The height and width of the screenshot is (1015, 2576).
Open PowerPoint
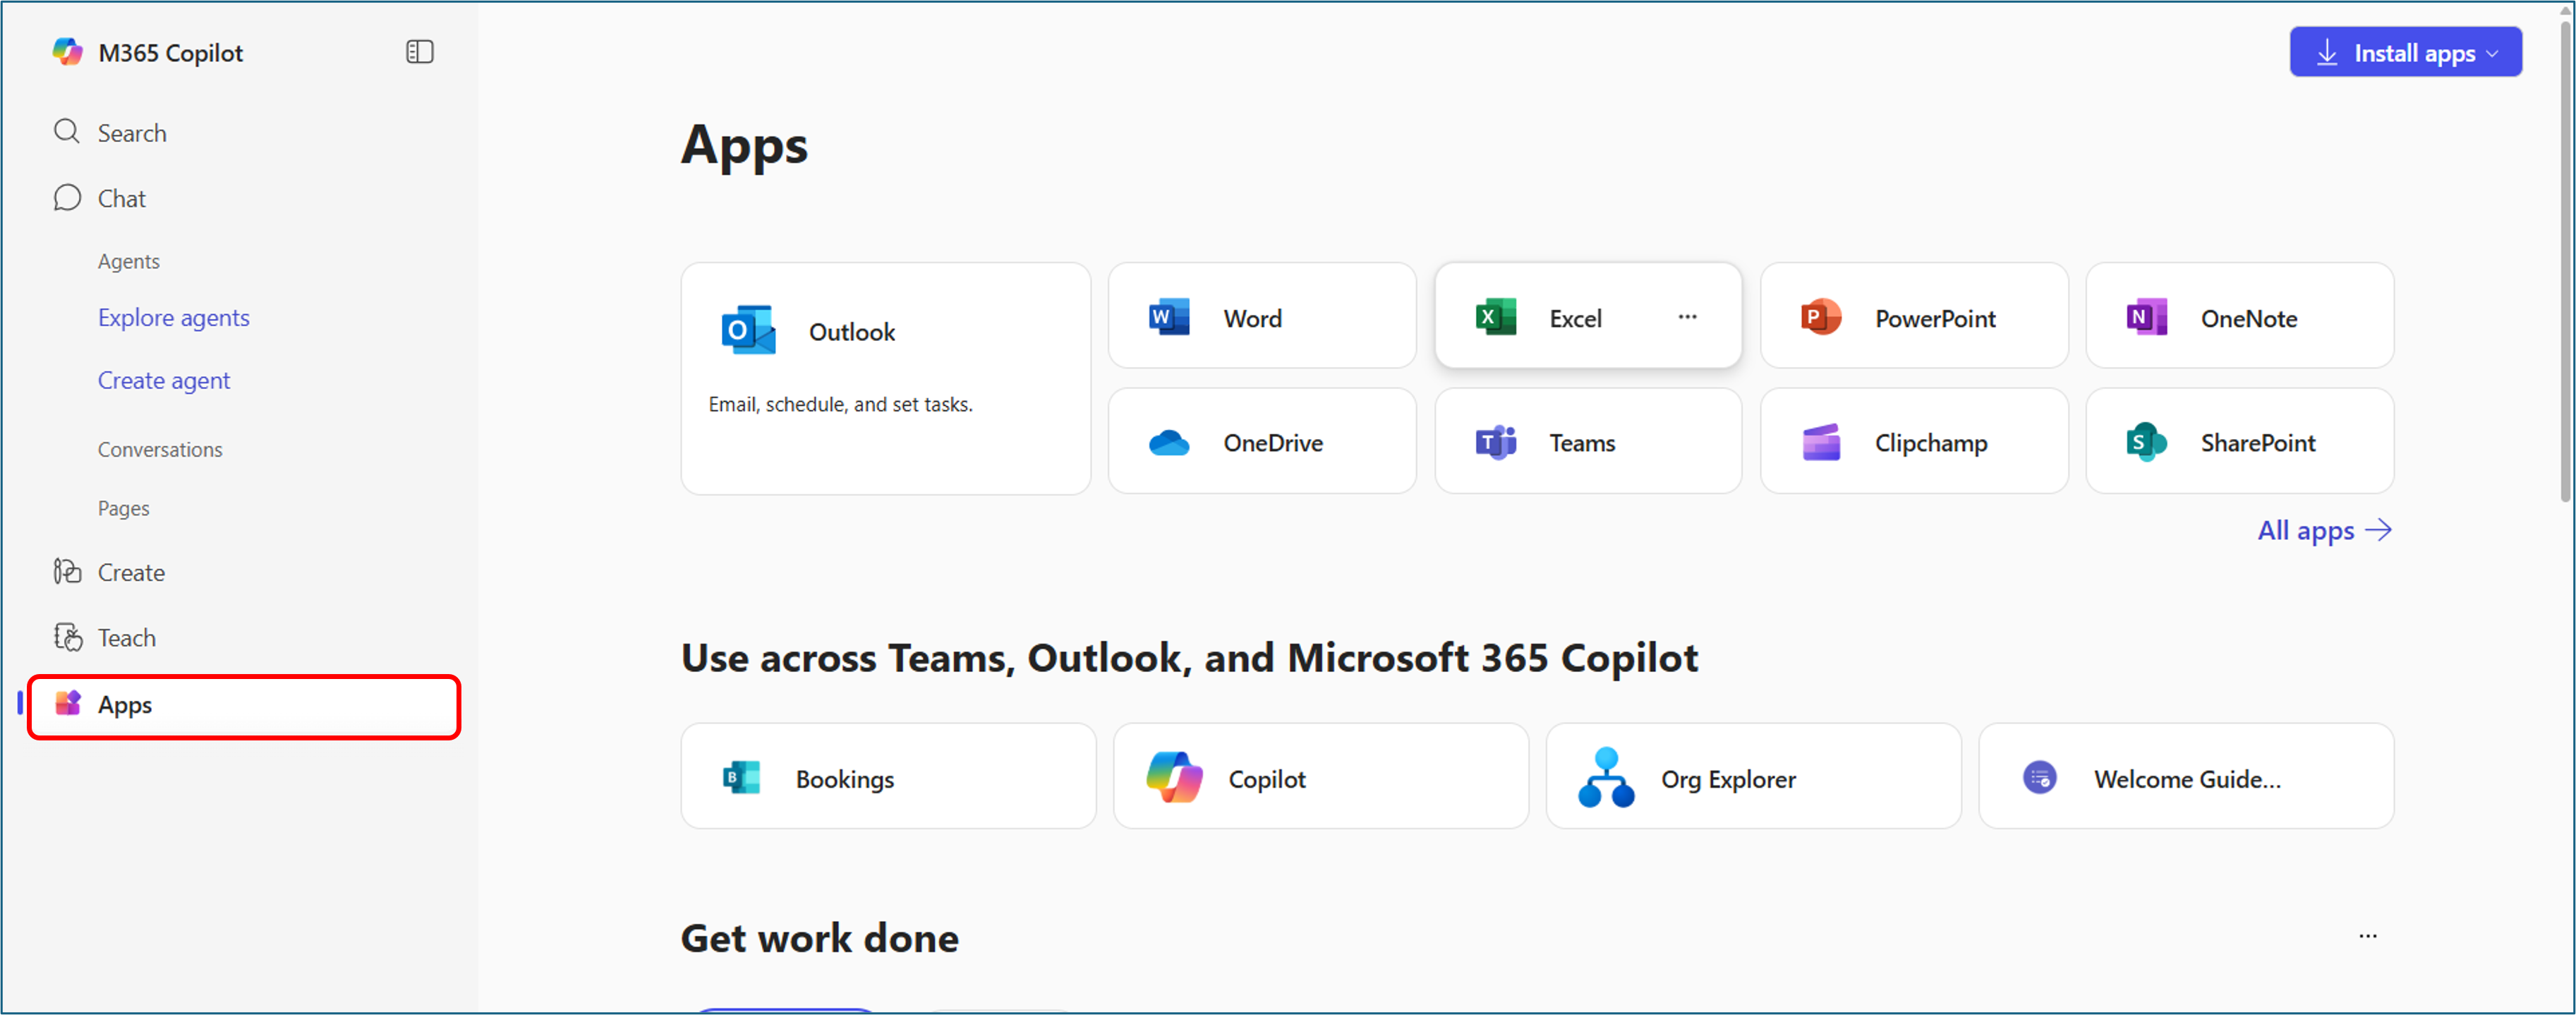1913,317
